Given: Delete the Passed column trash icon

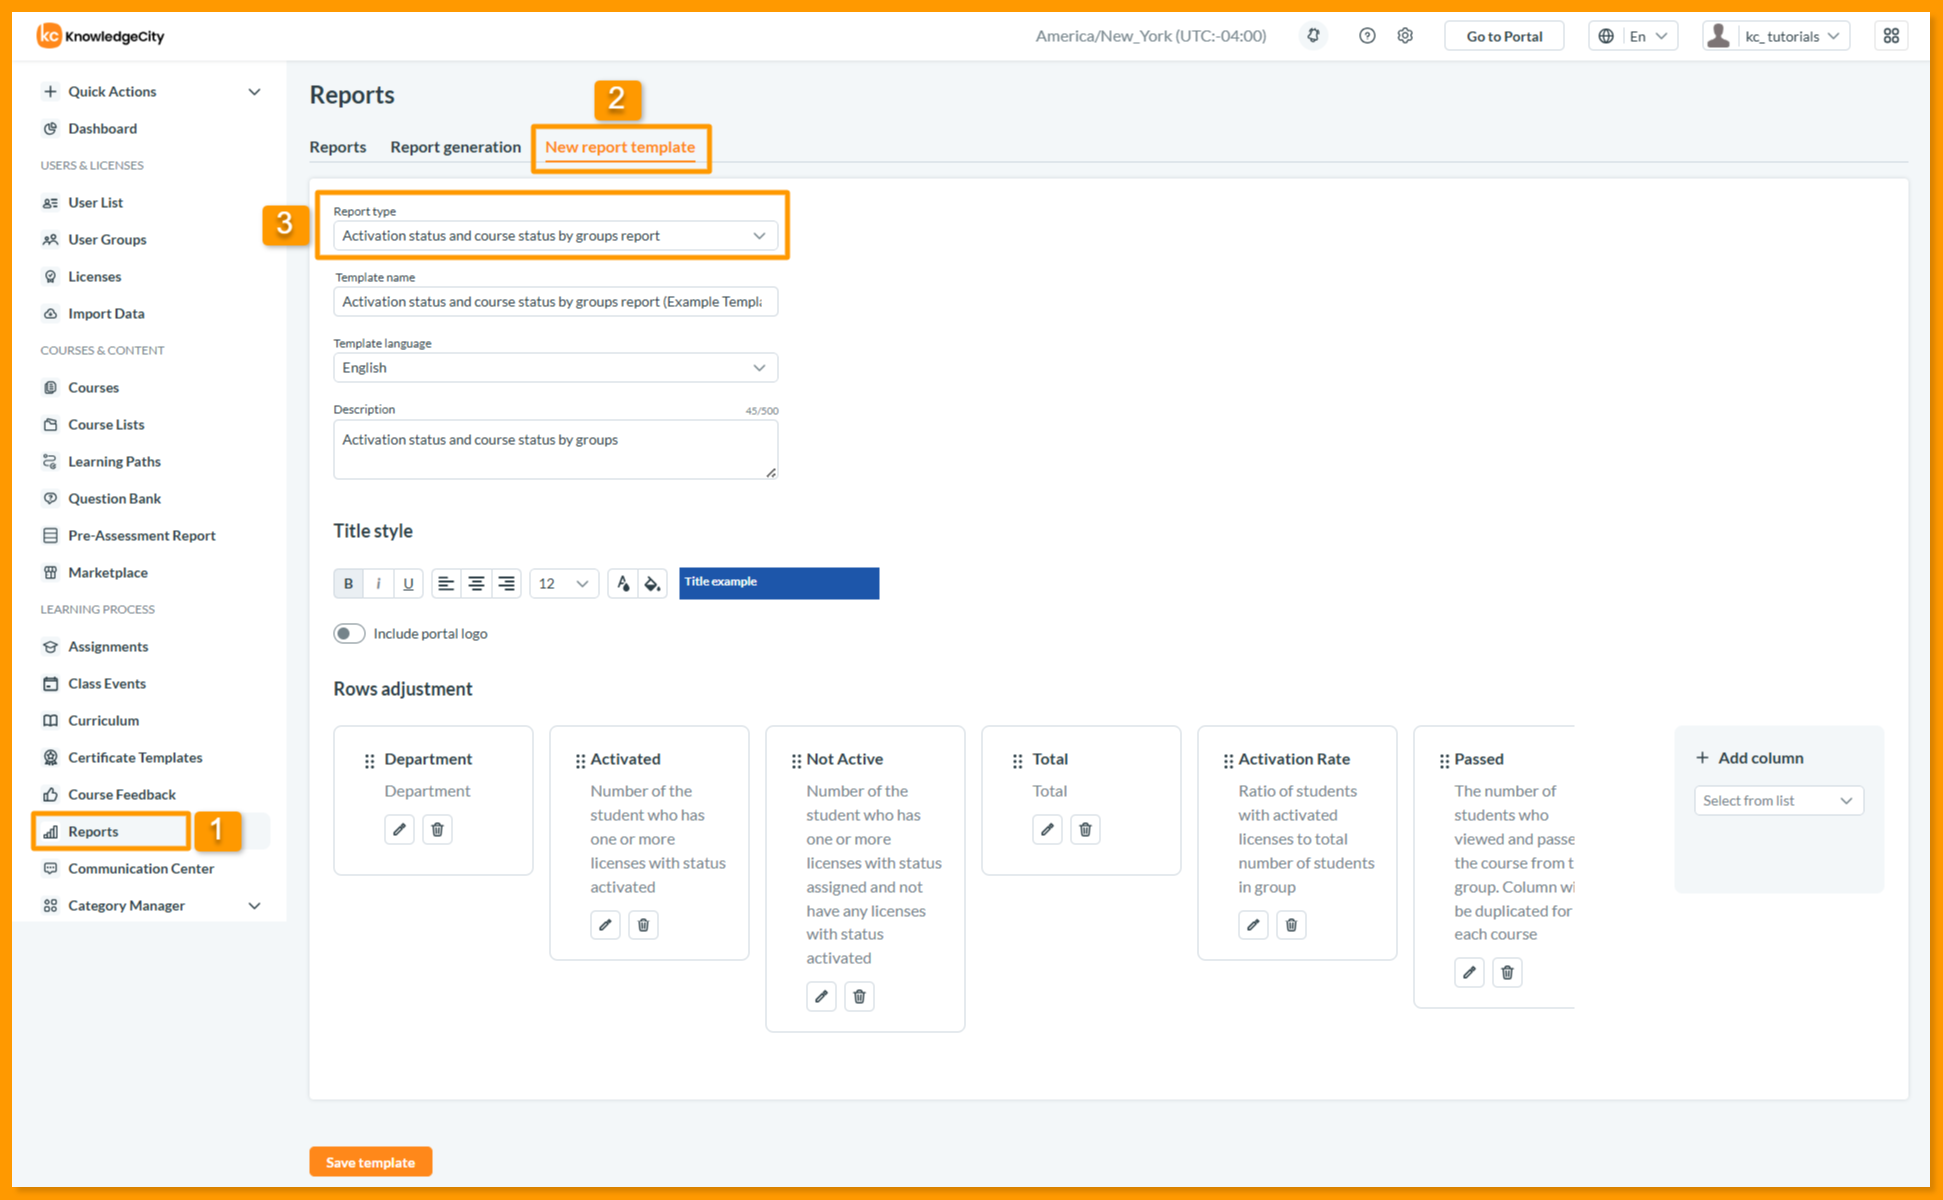Looking at the screenshot, I should coord(1507,972).
